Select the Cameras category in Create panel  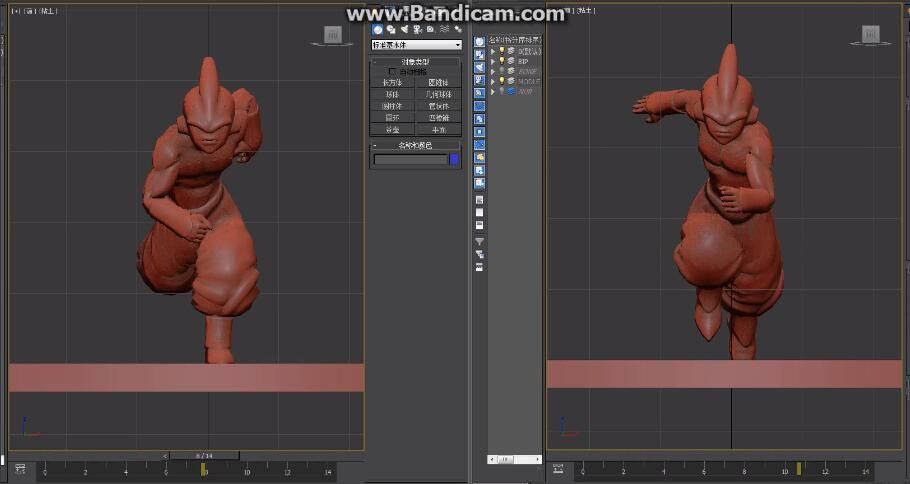417,30
